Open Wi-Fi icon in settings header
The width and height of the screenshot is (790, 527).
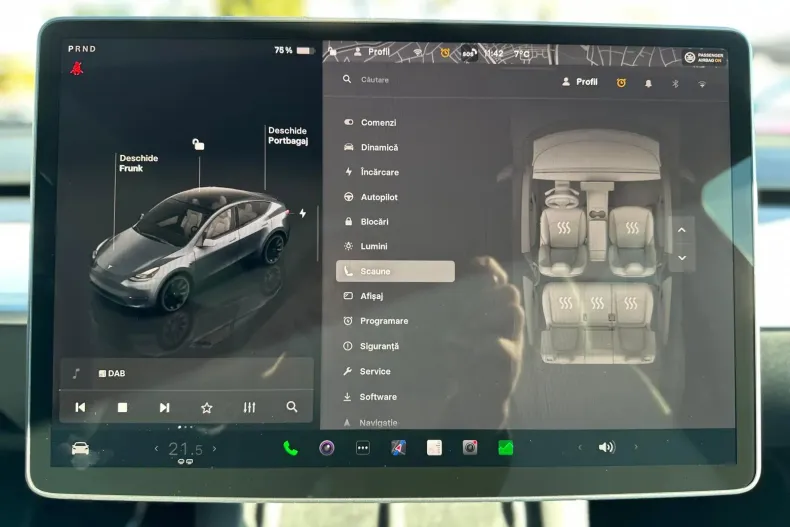coord(702,84)
